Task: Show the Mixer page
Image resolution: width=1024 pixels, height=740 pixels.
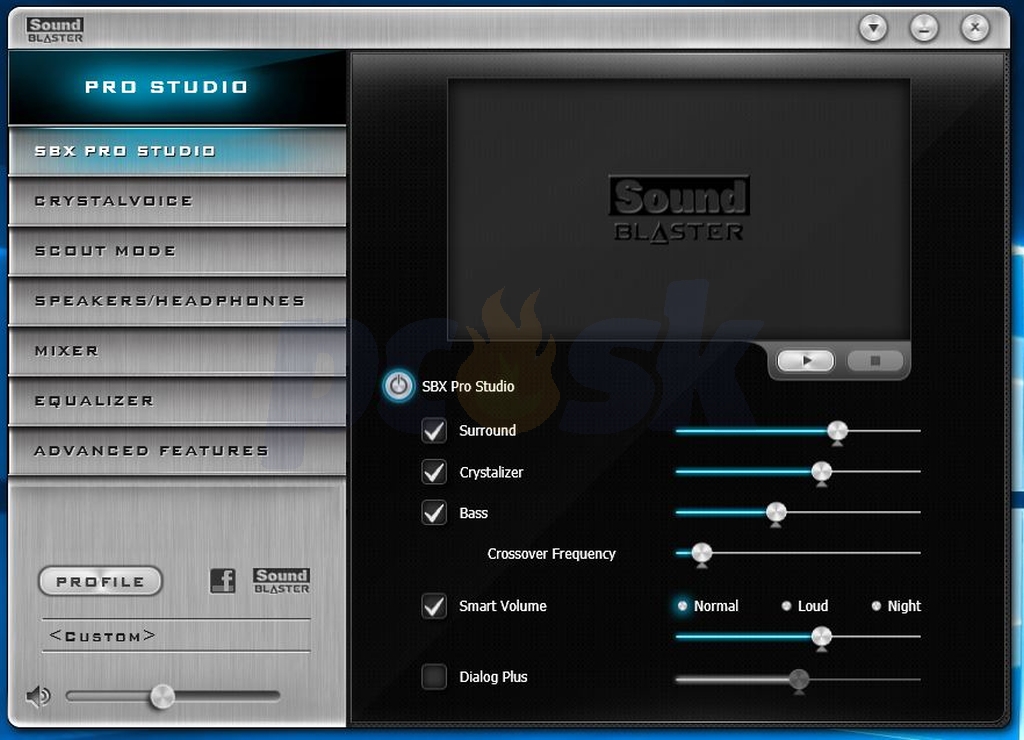Action: pyautogui.click(x=177, y=351)
